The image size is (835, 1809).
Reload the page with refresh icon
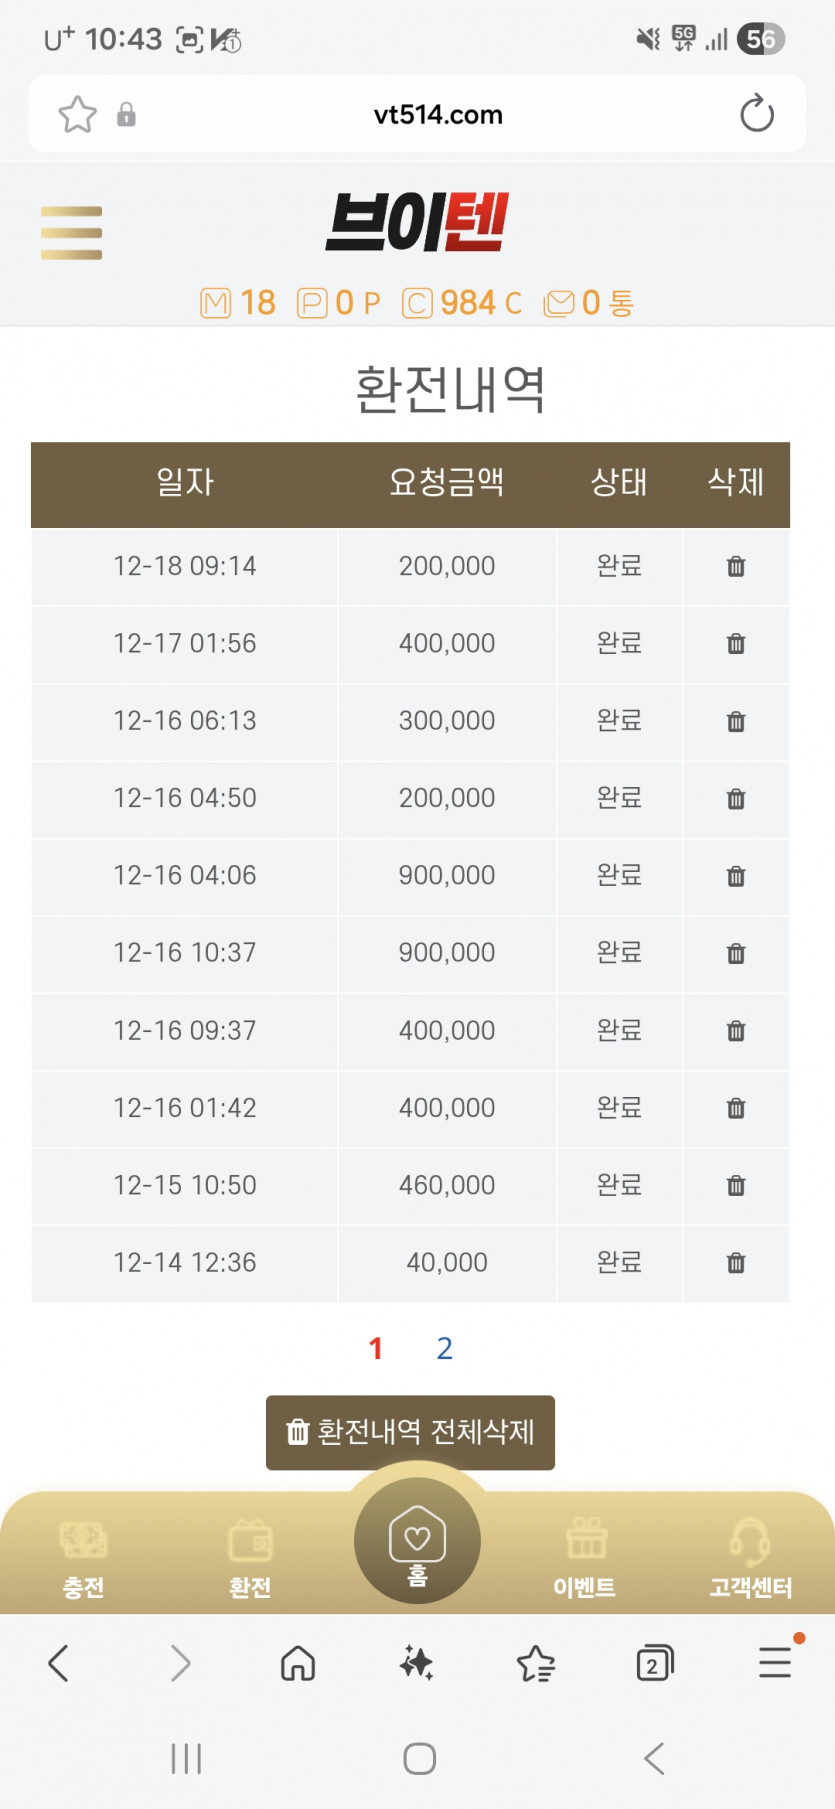pos(757,114)
